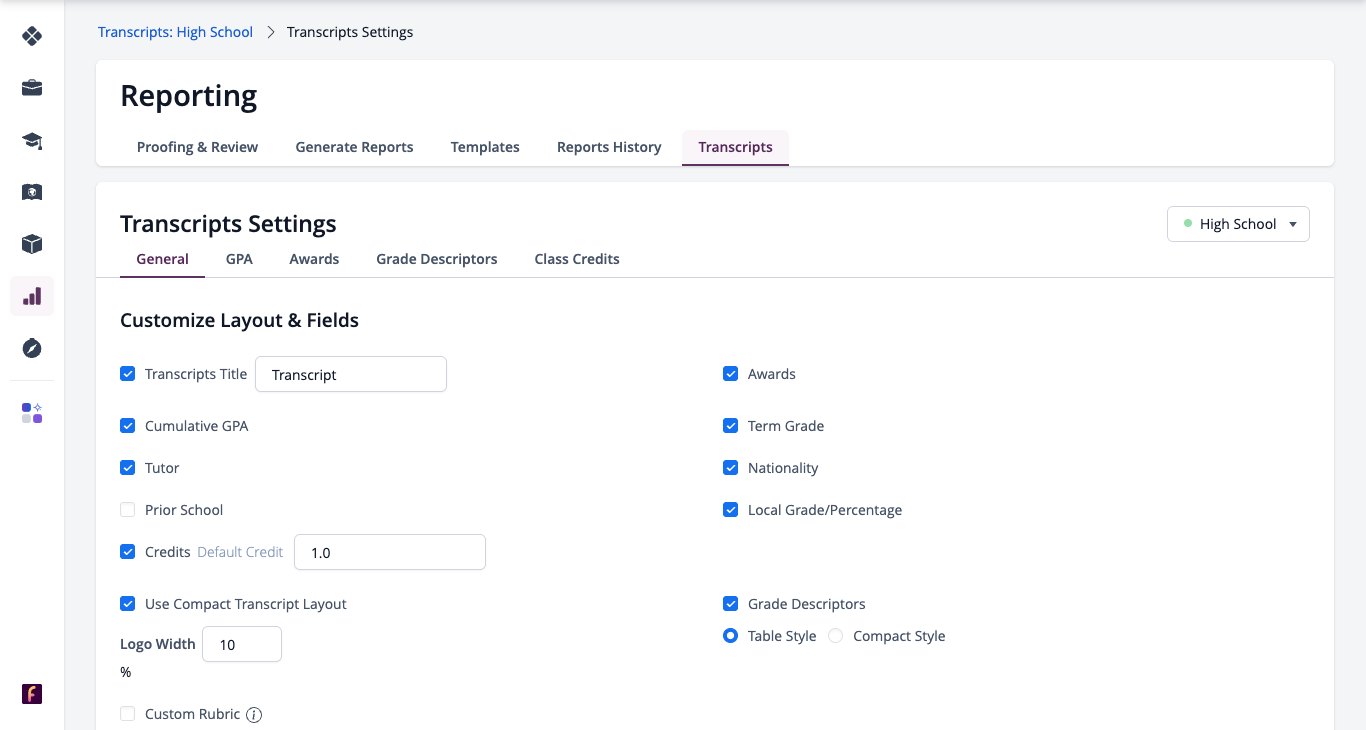Click the Default Credit input field

click(x=390, y=552)
